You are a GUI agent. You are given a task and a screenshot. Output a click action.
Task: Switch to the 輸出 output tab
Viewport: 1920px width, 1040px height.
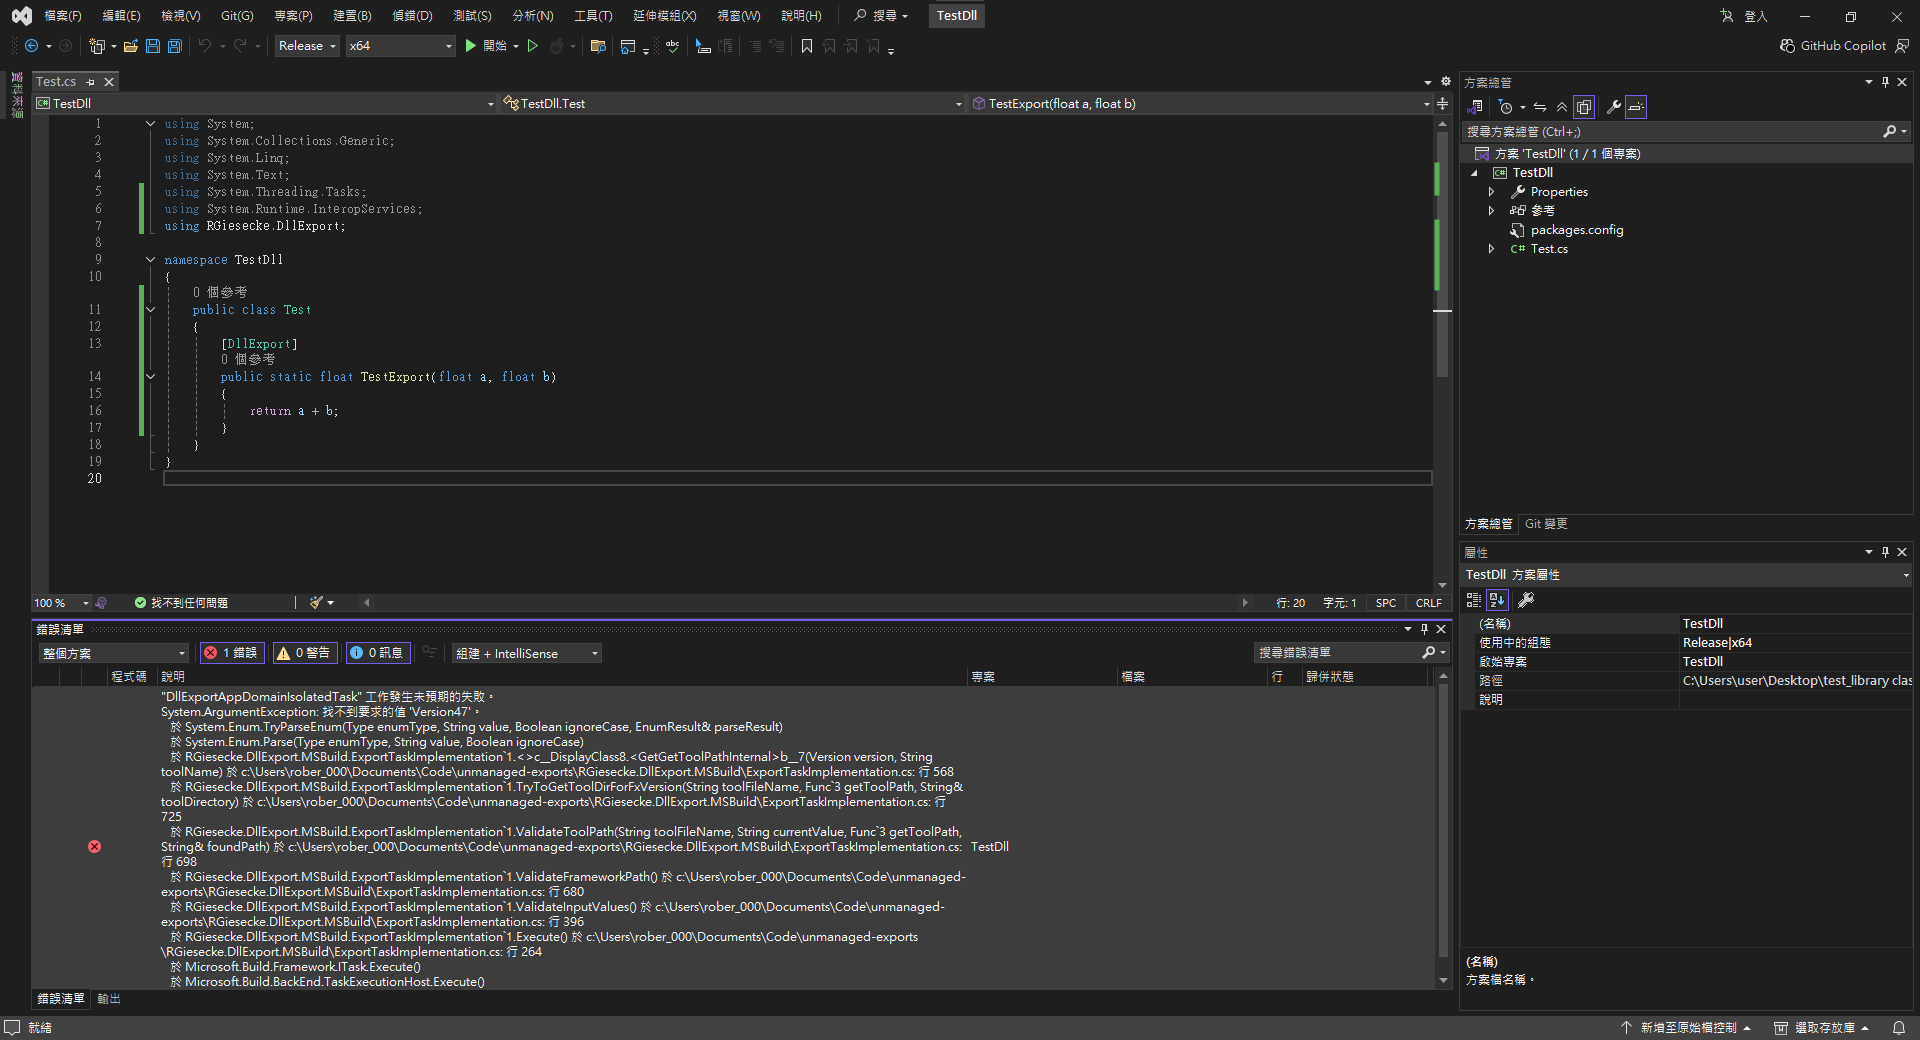[x=109, y=999]
